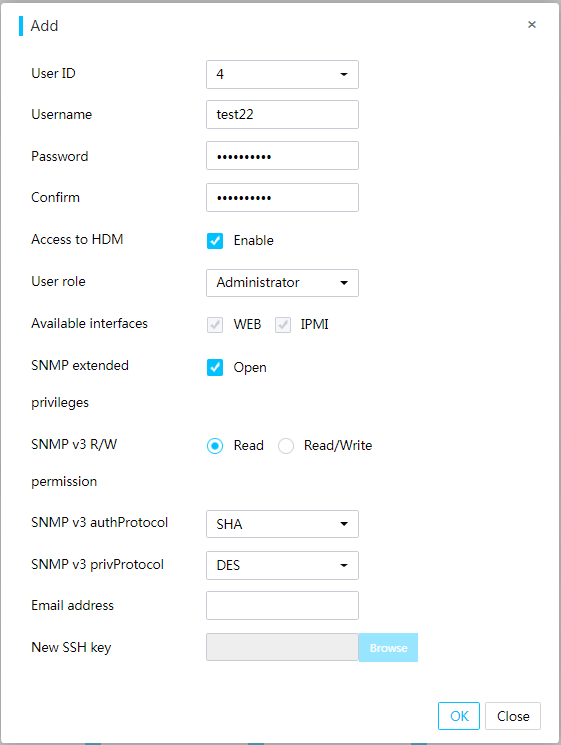Click the WEB interface checkbox

pos(215,325)
